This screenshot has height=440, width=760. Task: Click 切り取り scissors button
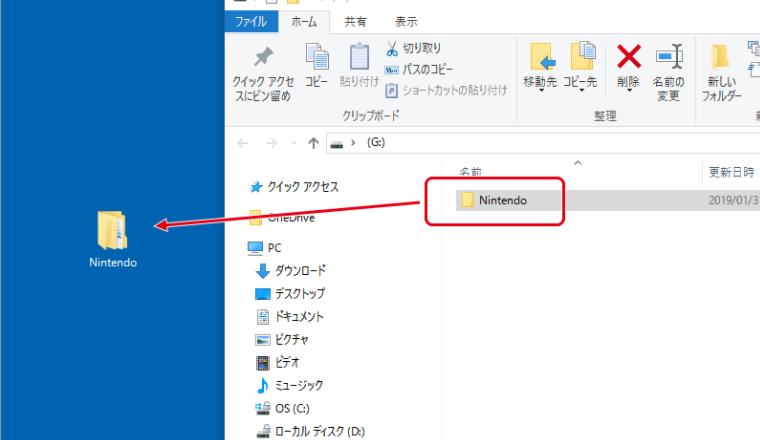[413, 48]
